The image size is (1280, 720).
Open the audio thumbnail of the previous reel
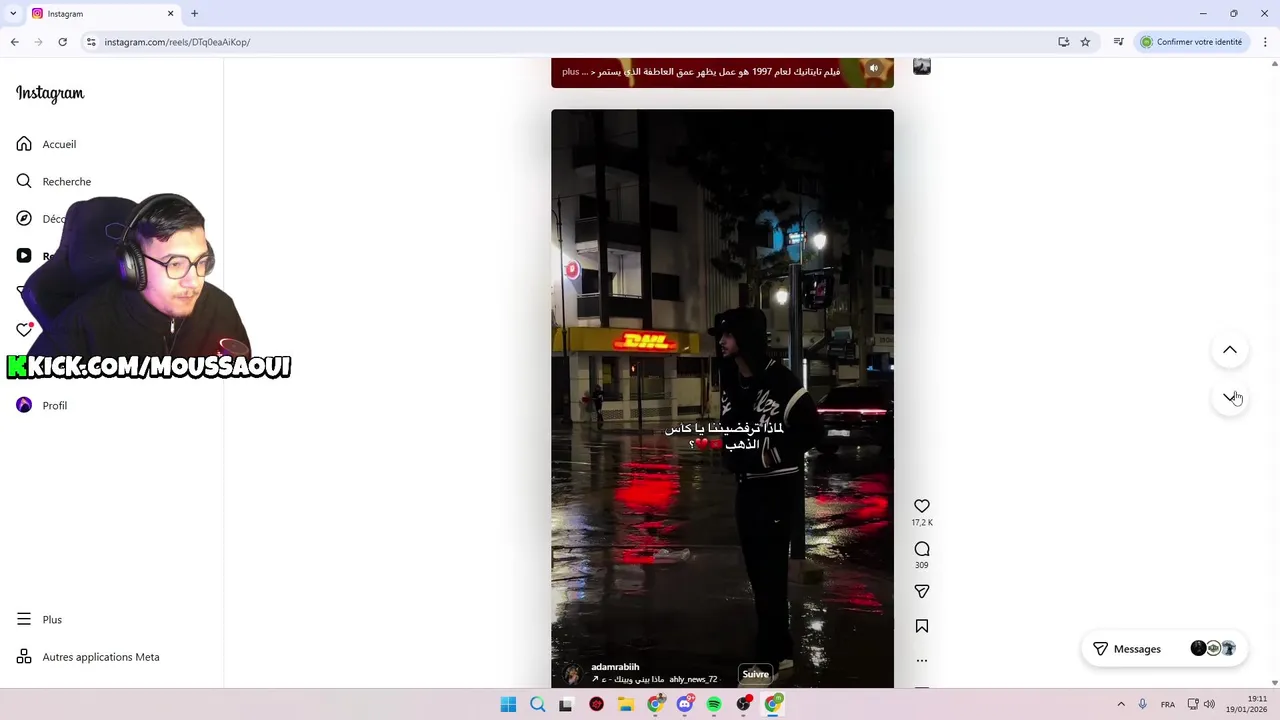pos(922,66)
